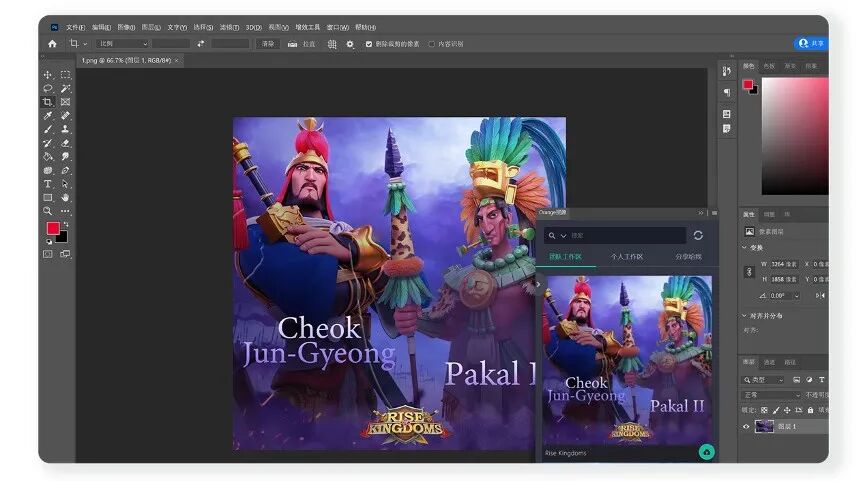Screen dimensions: 866x481
Task: Open the 图像(I) menu
Action: pos(126,27)
